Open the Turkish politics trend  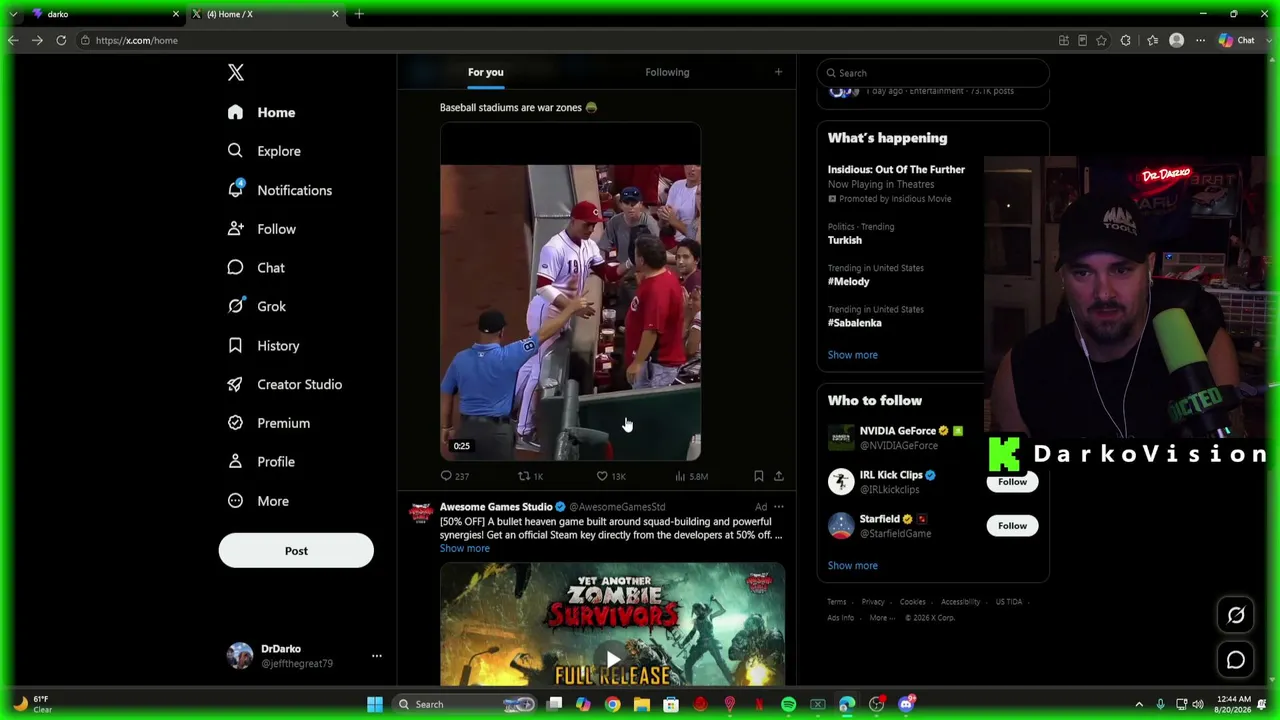[845, 240]
